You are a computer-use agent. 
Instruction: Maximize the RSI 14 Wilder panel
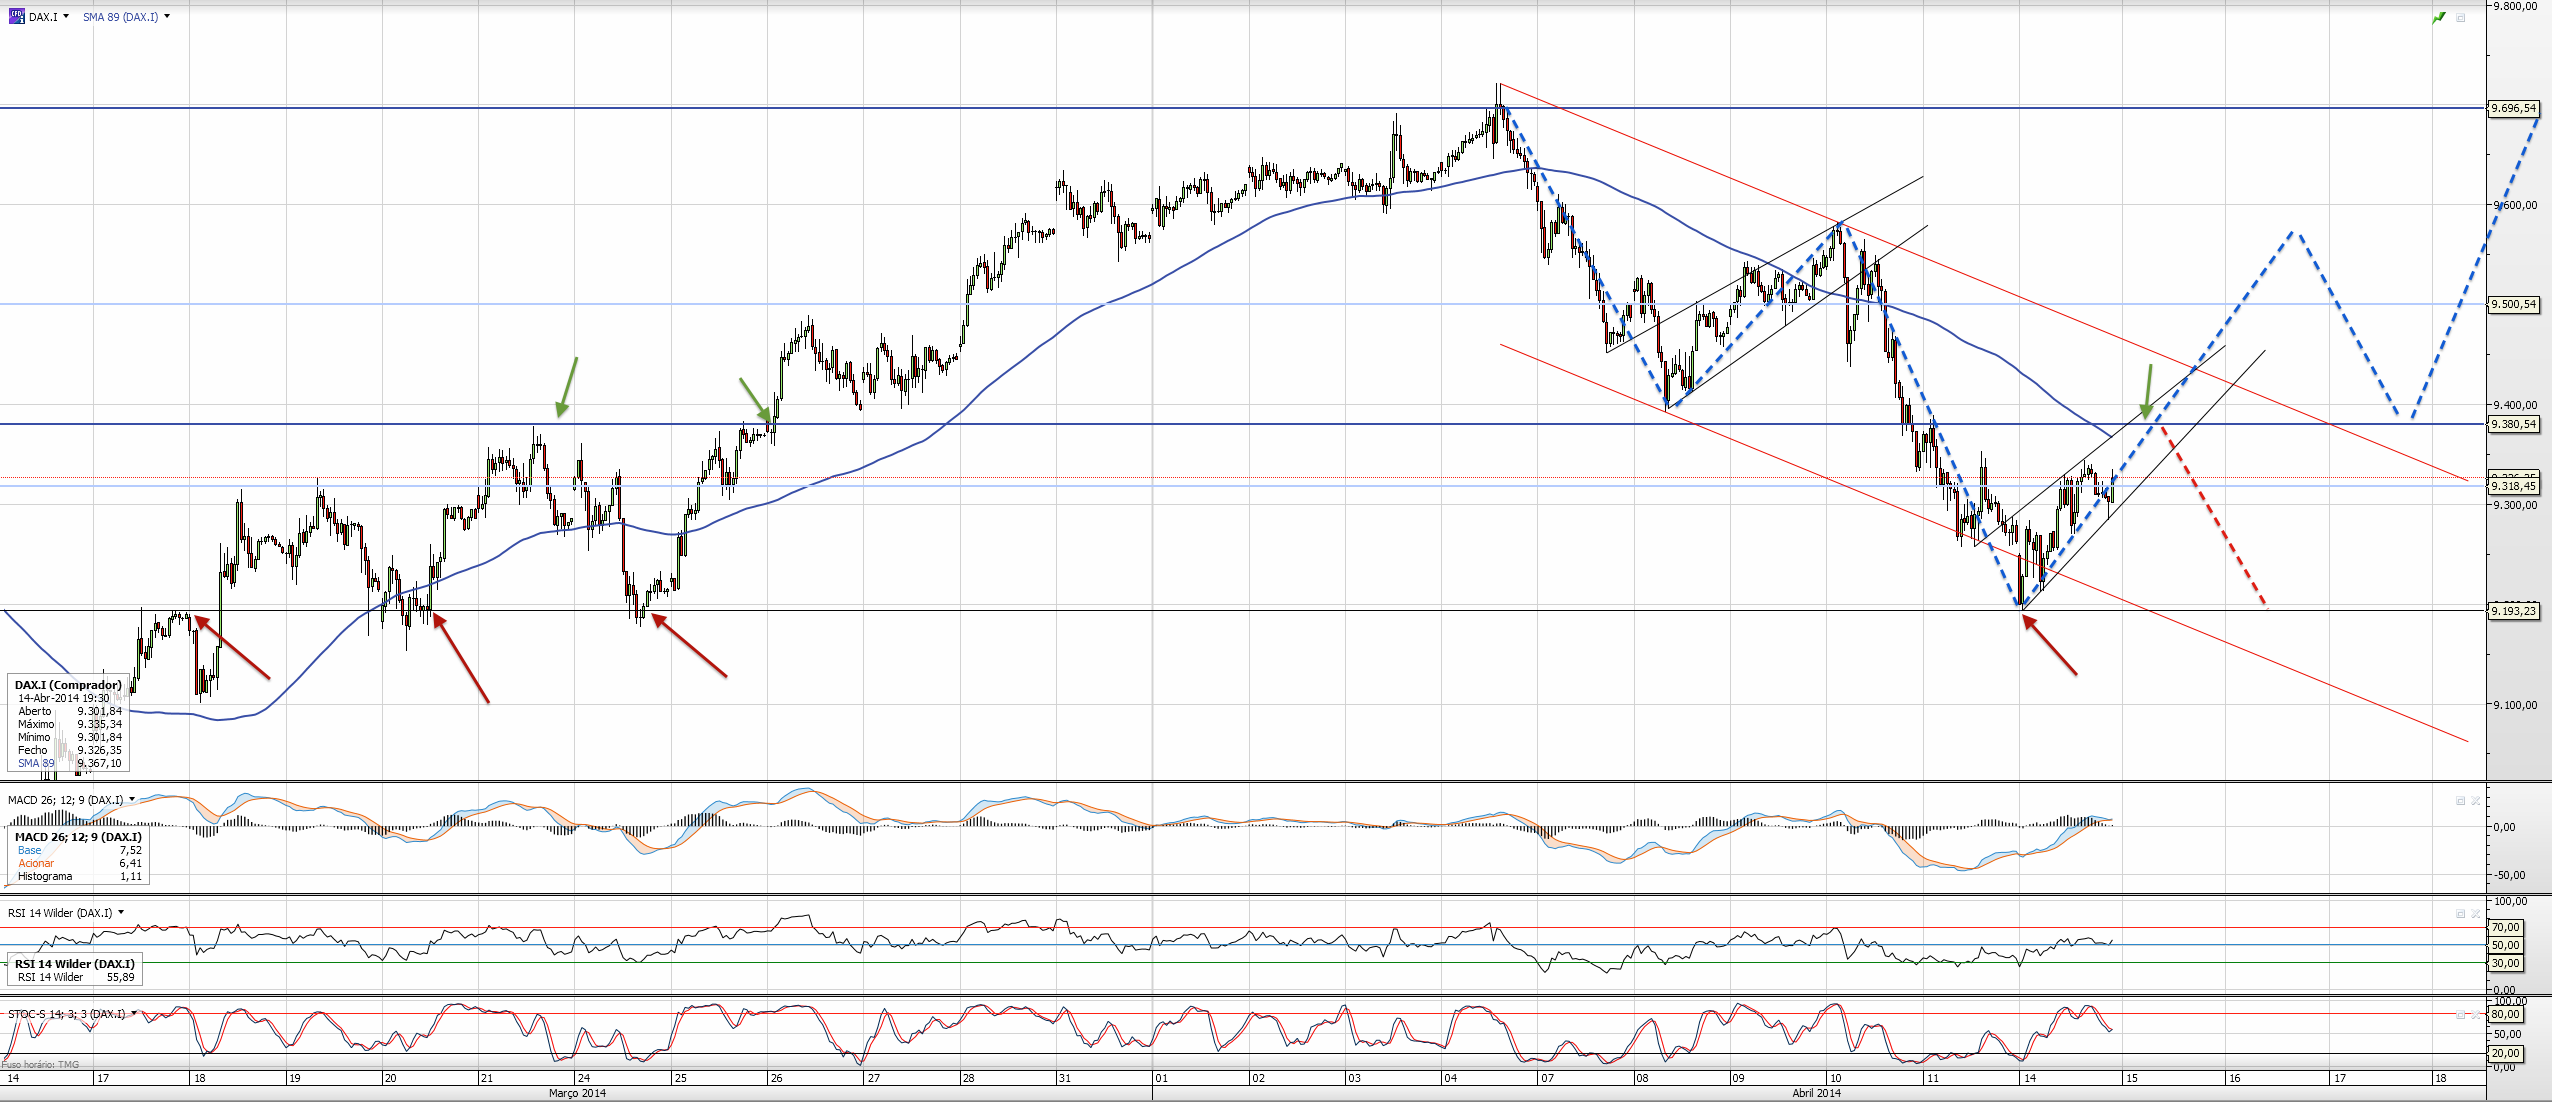[x=2460, y=913]
